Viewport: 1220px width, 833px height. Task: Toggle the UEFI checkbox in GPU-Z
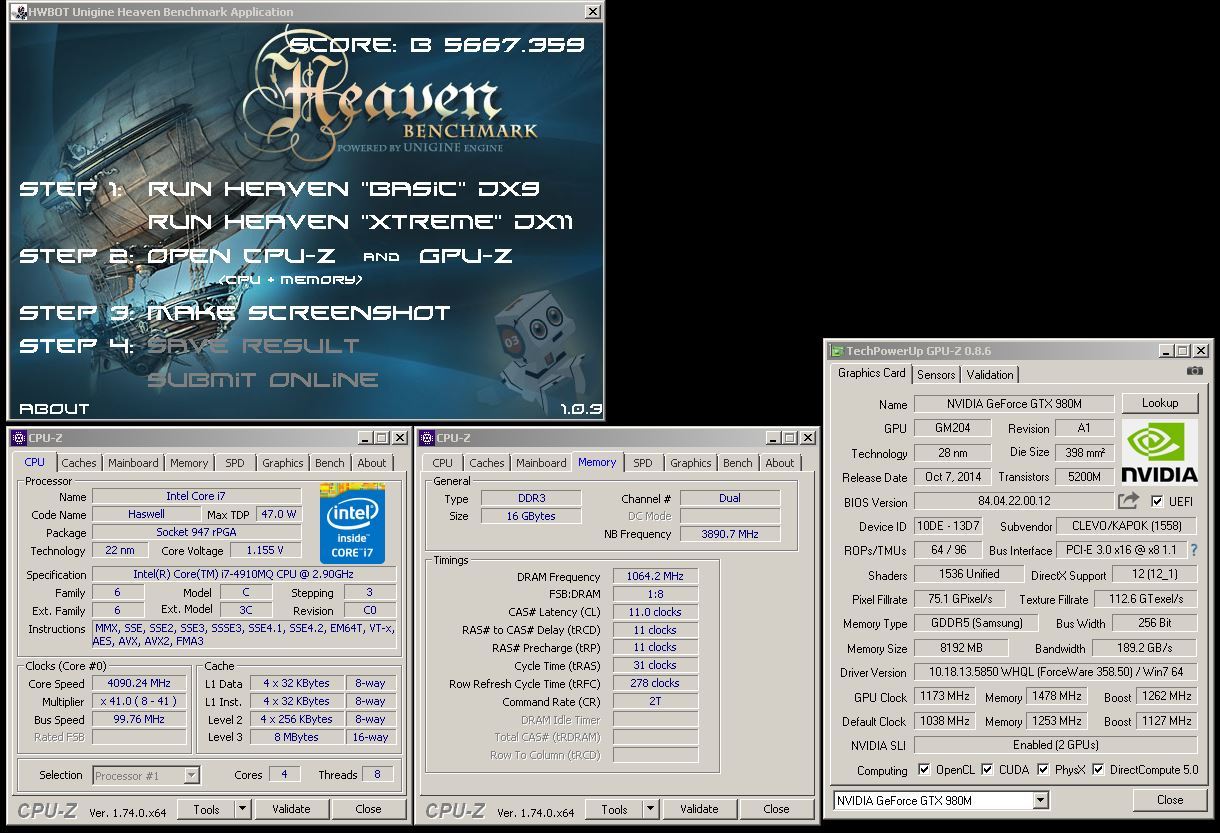[1157, 502]
